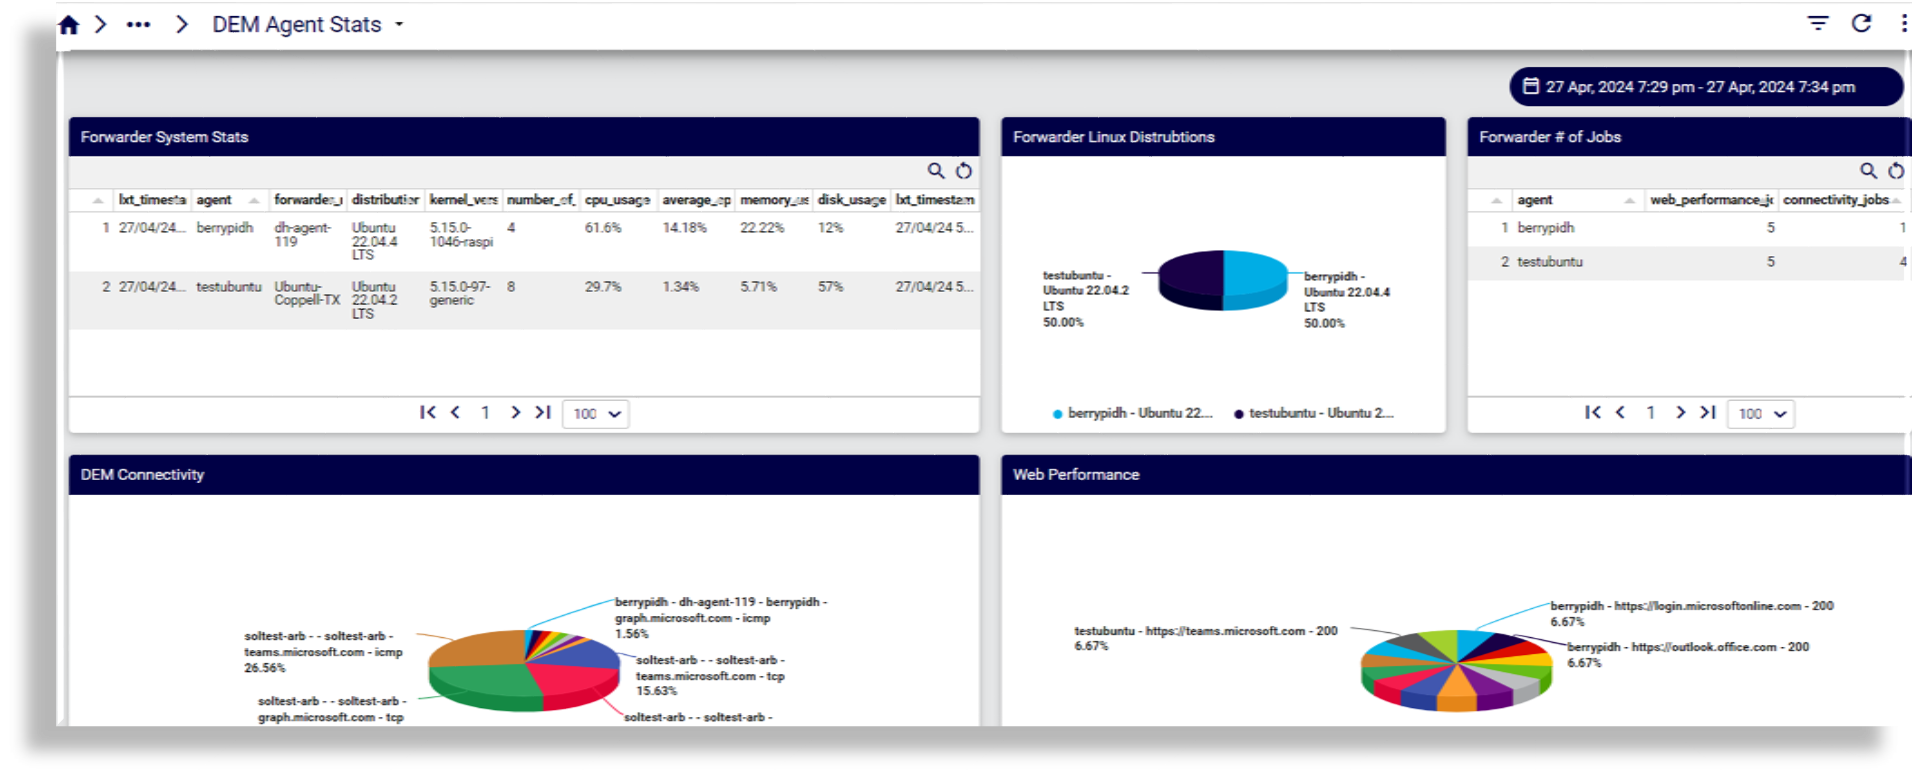
Task: Click the 57% disk usage value
Action: [831, 287]
